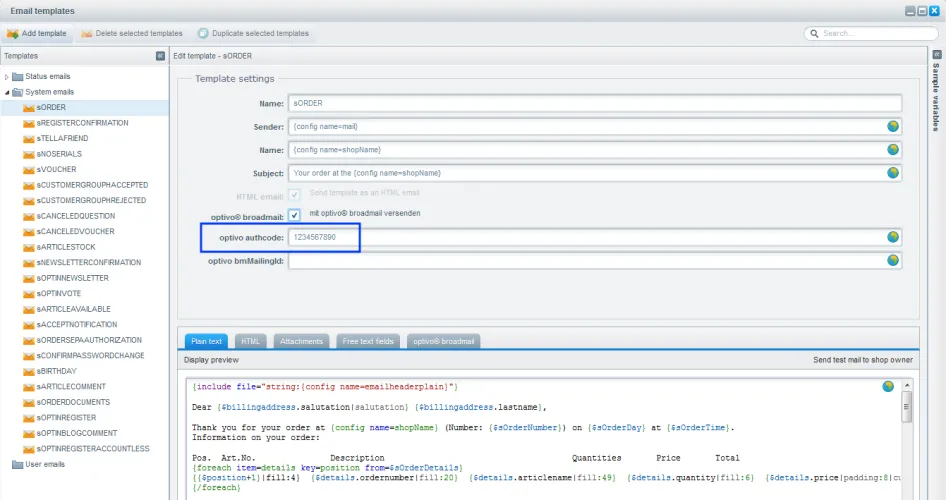Switch to the Plain text tab
Viewport: 946px width, 500px height.
tap(206, 341)
